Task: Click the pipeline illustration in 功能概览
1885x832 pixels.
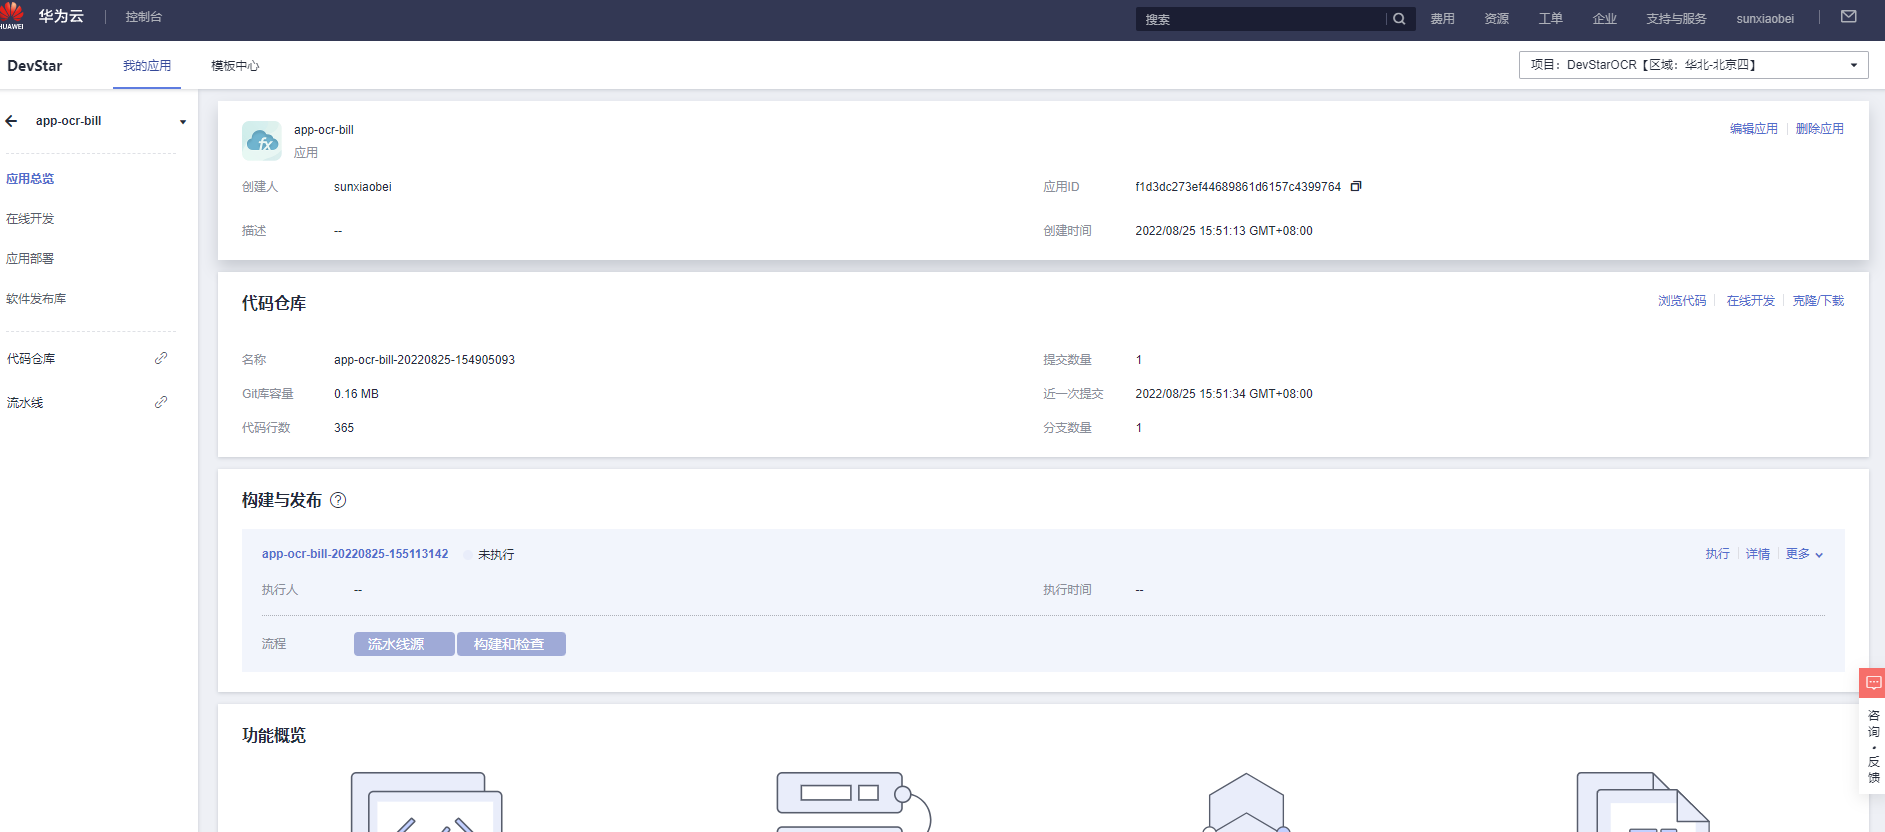Action: coord(853,802)
